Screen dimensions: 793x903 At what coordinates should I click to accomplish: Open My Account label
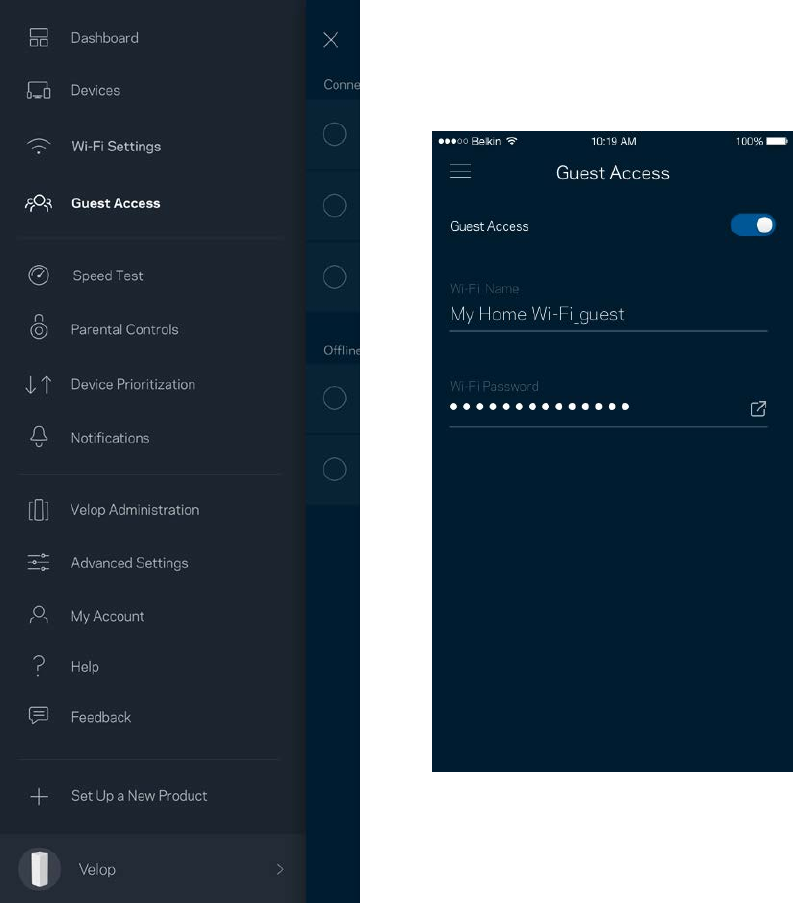(x=108, y=616)
